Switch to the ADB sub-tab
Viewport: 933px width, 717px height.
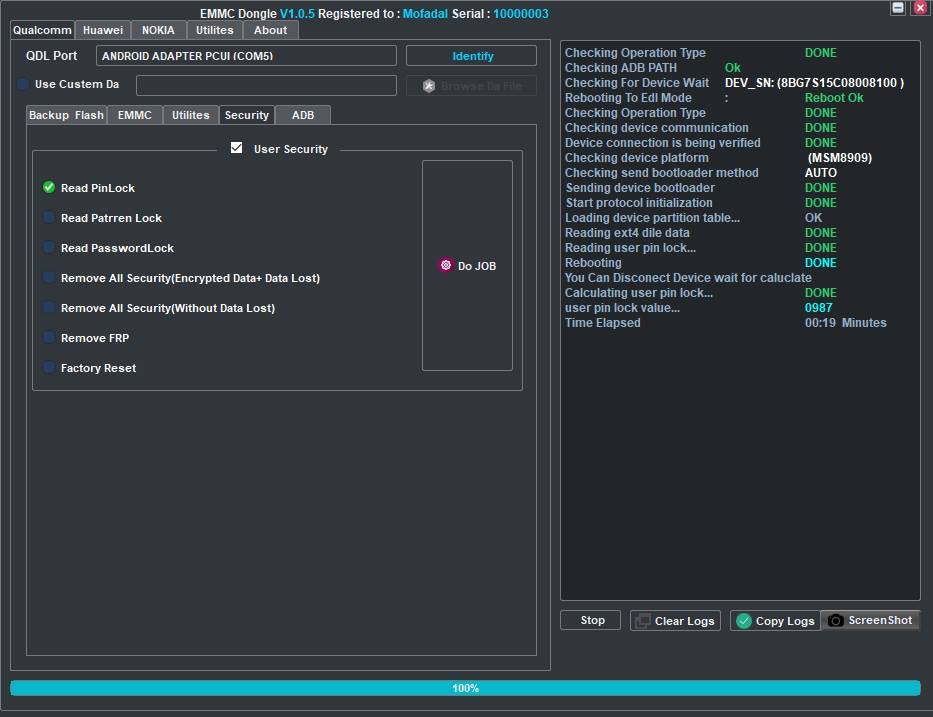(x=303, y=115)
